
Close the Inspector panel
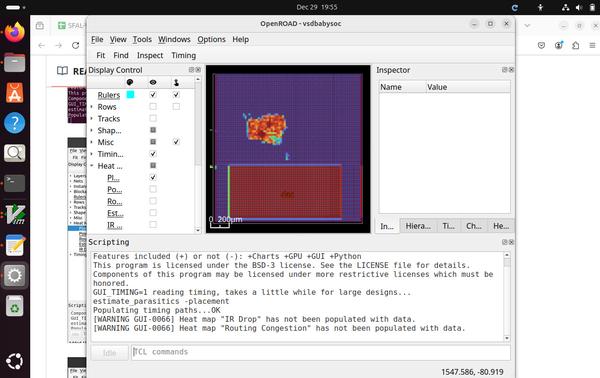click(x=511, y=70)
